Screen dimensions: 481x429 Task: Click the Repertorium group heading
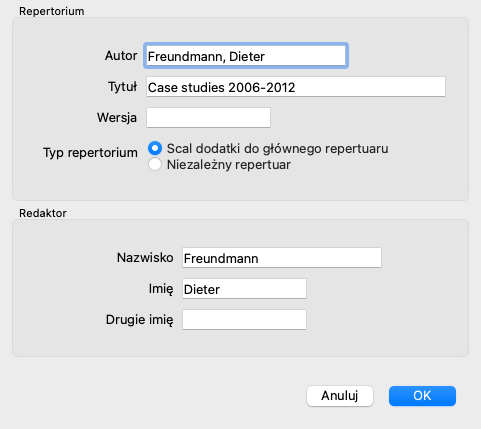pos(52,11)
